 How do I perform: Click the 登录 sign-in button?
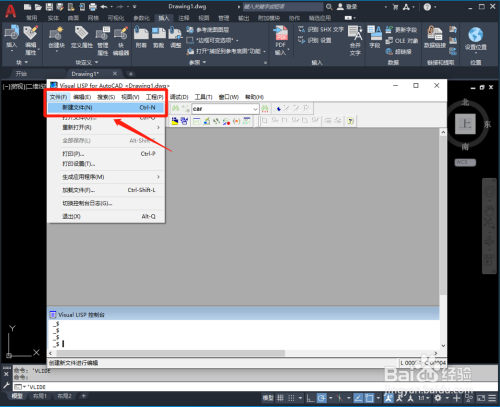click(x=347, y=7)
